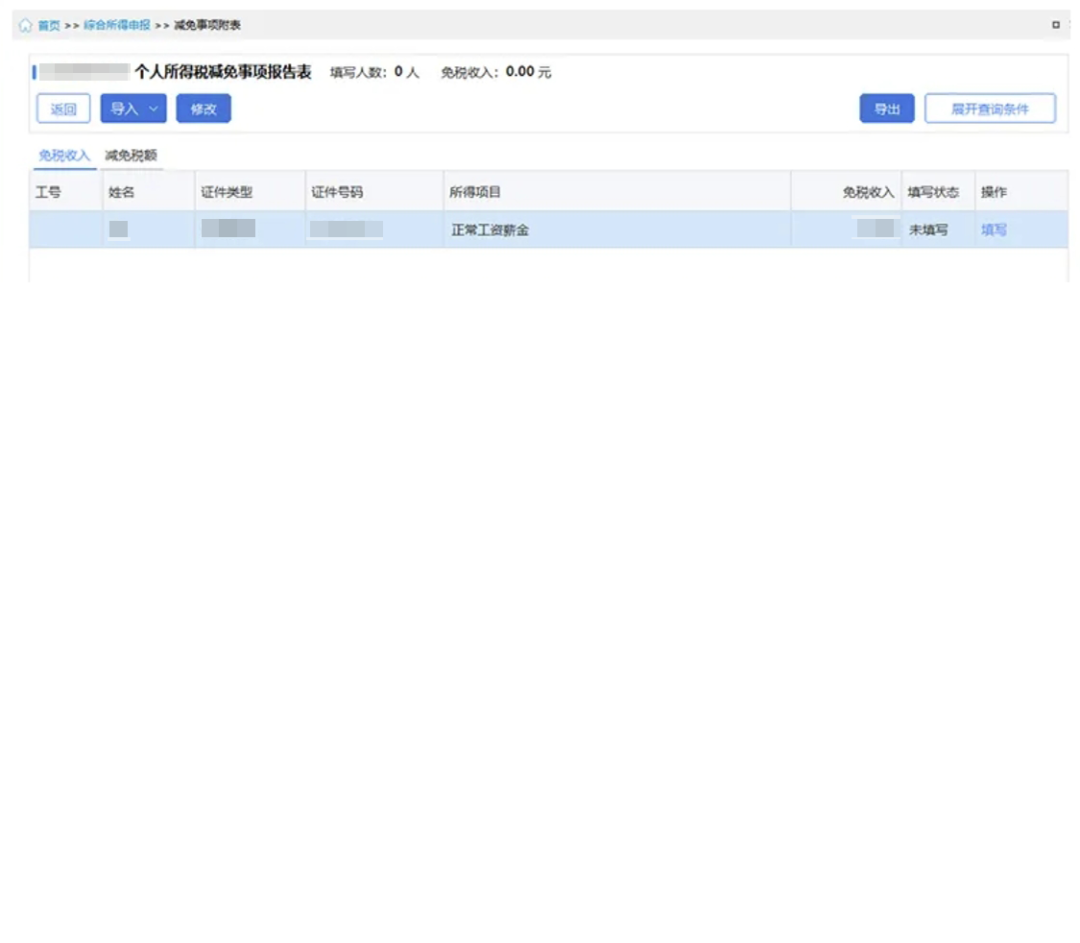Click the 证件号码 column header

point(337,192)
